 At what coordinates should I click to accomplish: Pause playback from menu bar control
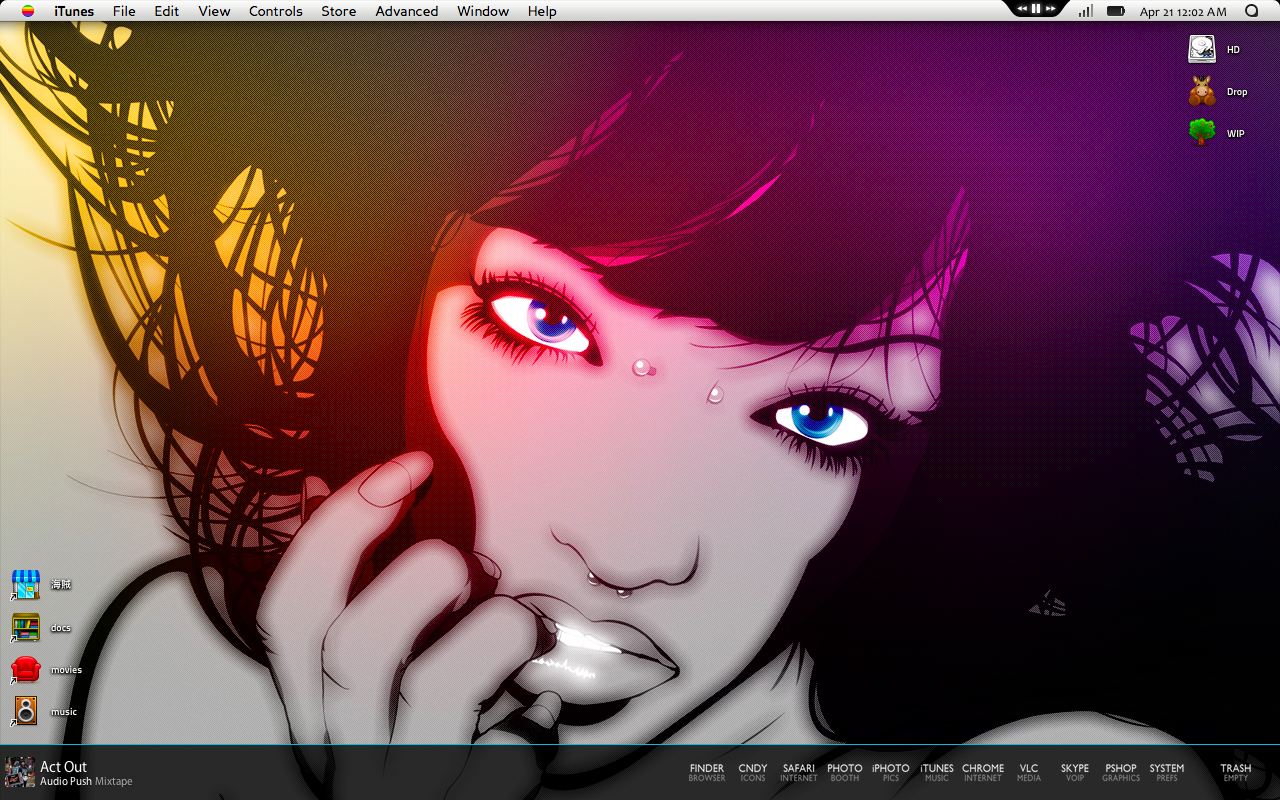1036,8
